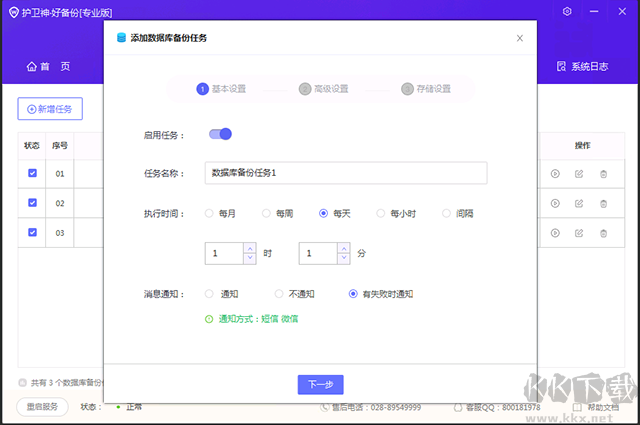Click the minute number field
The image size is (640, 425).
(x=318, y=254)
